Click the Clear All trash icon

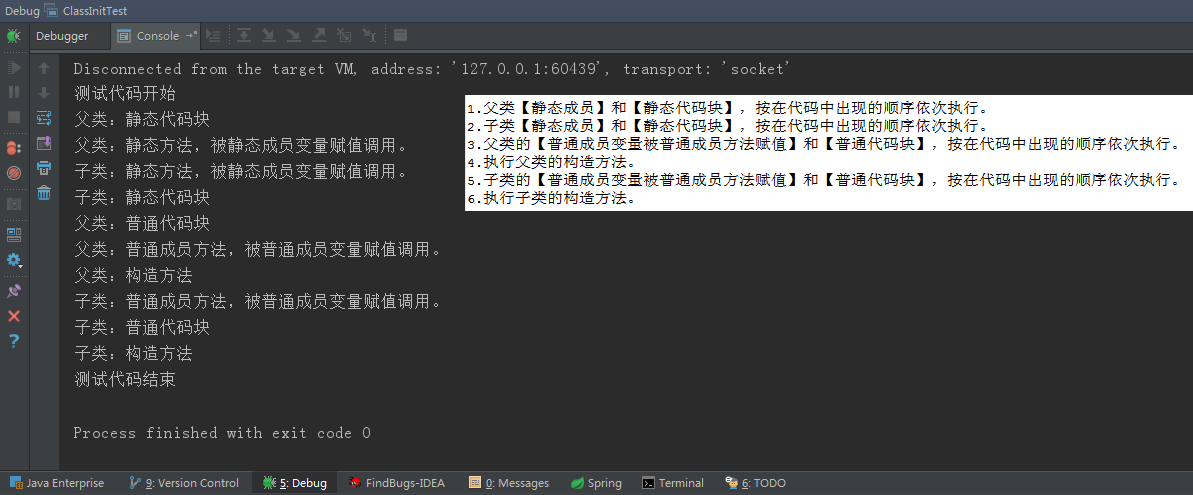tap(44, 193)
